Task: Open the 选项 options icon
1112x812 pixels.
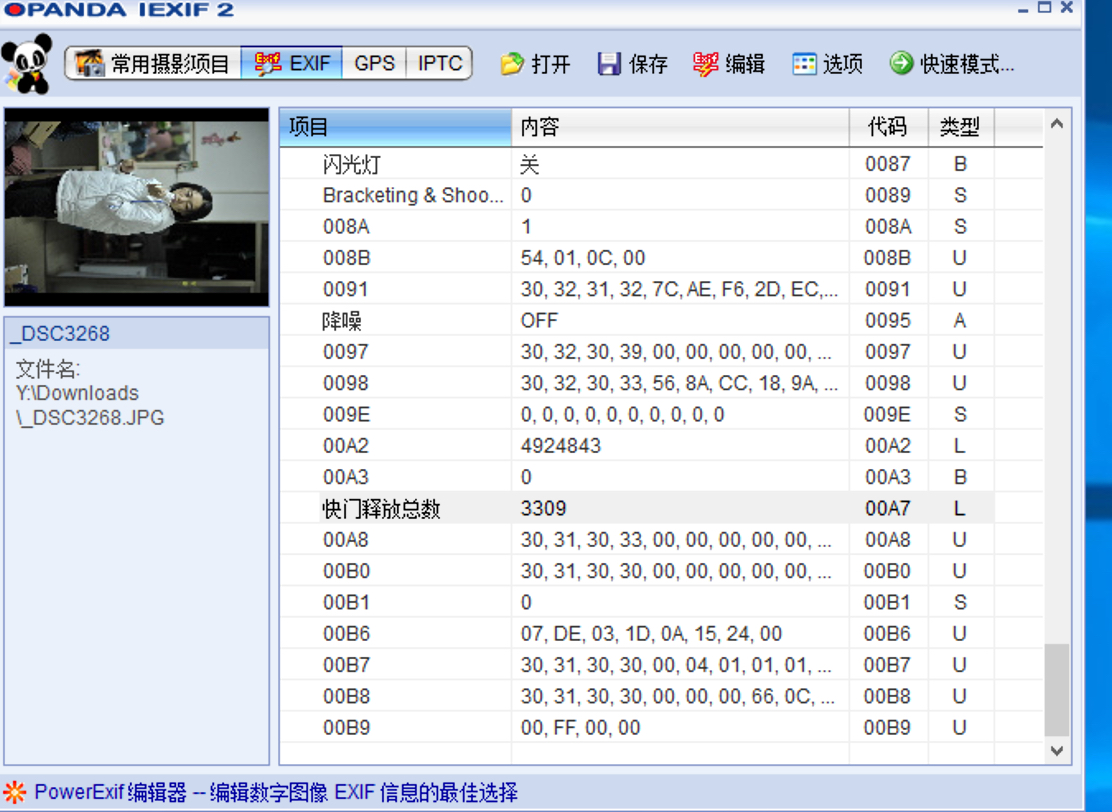Action: coord(804,64)
